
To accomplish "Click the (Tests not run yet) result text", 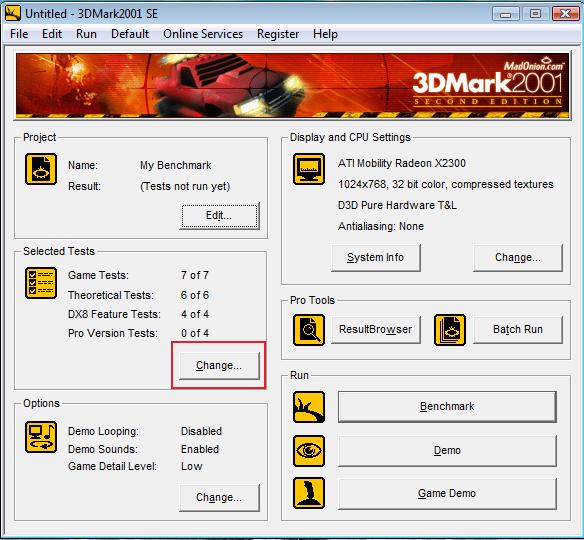I will click(x=185, y=186).
